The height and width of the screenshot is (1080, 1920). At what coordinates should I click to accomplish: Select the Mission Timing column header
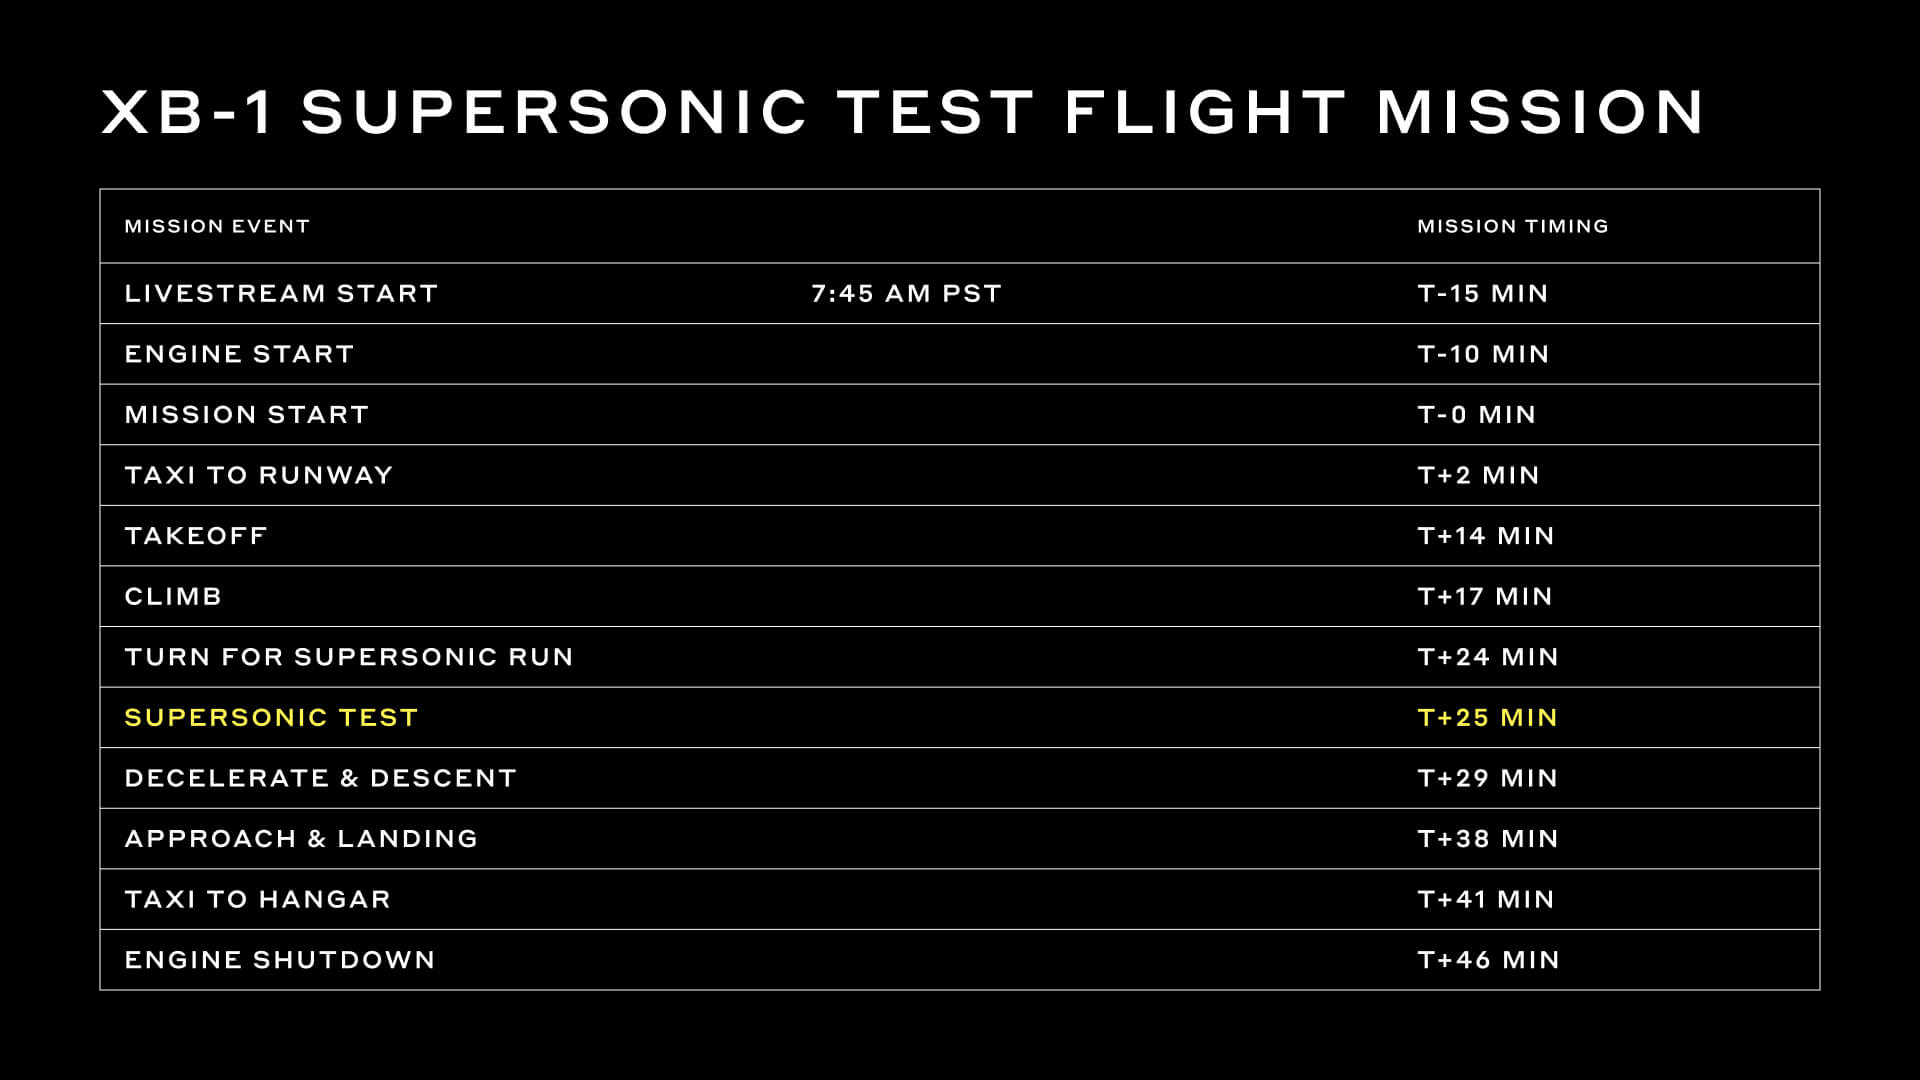pos(1513,226)
